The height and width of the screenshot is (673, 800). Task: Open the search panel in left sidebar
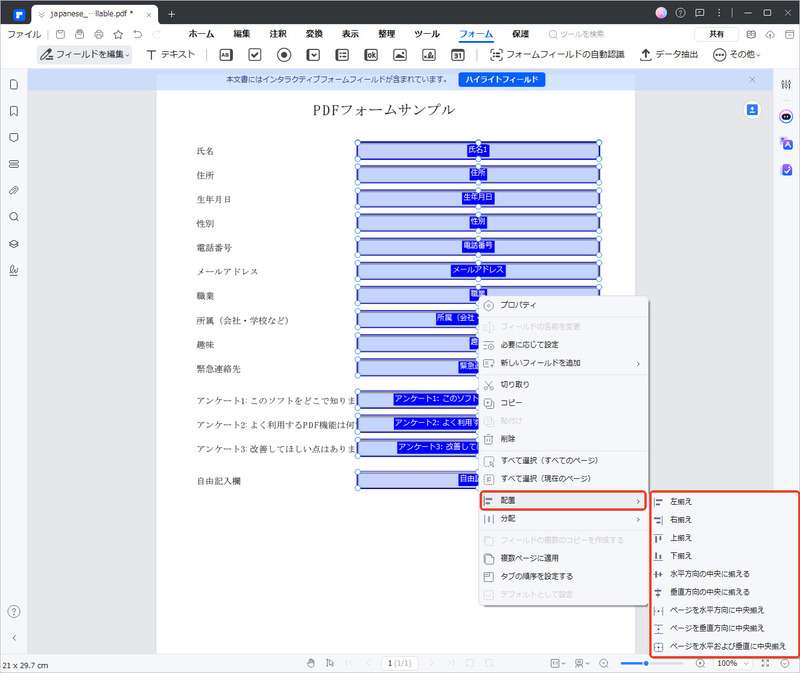click(x=14, y=217)
